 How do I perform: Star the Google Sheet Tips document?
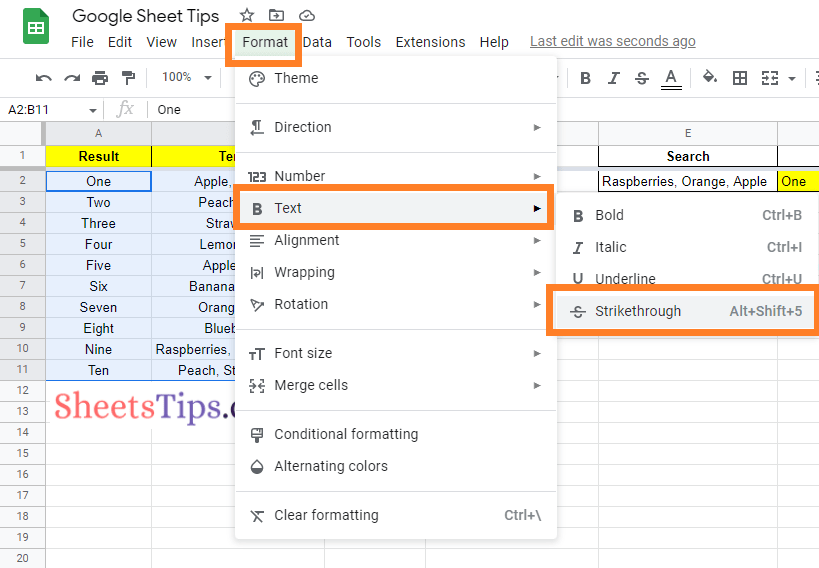[x=247, y=15]
